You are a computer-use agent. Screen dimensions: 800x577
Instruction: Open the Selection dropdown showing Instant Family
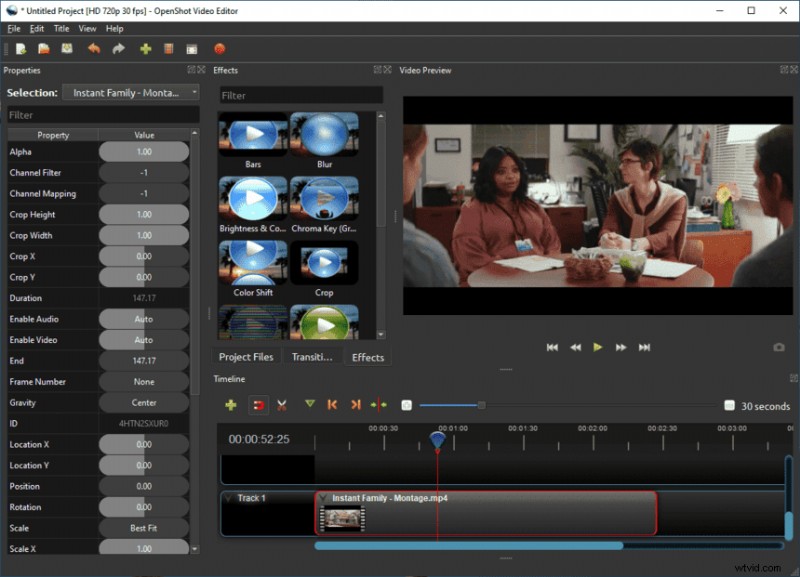[x=130, y=92]
